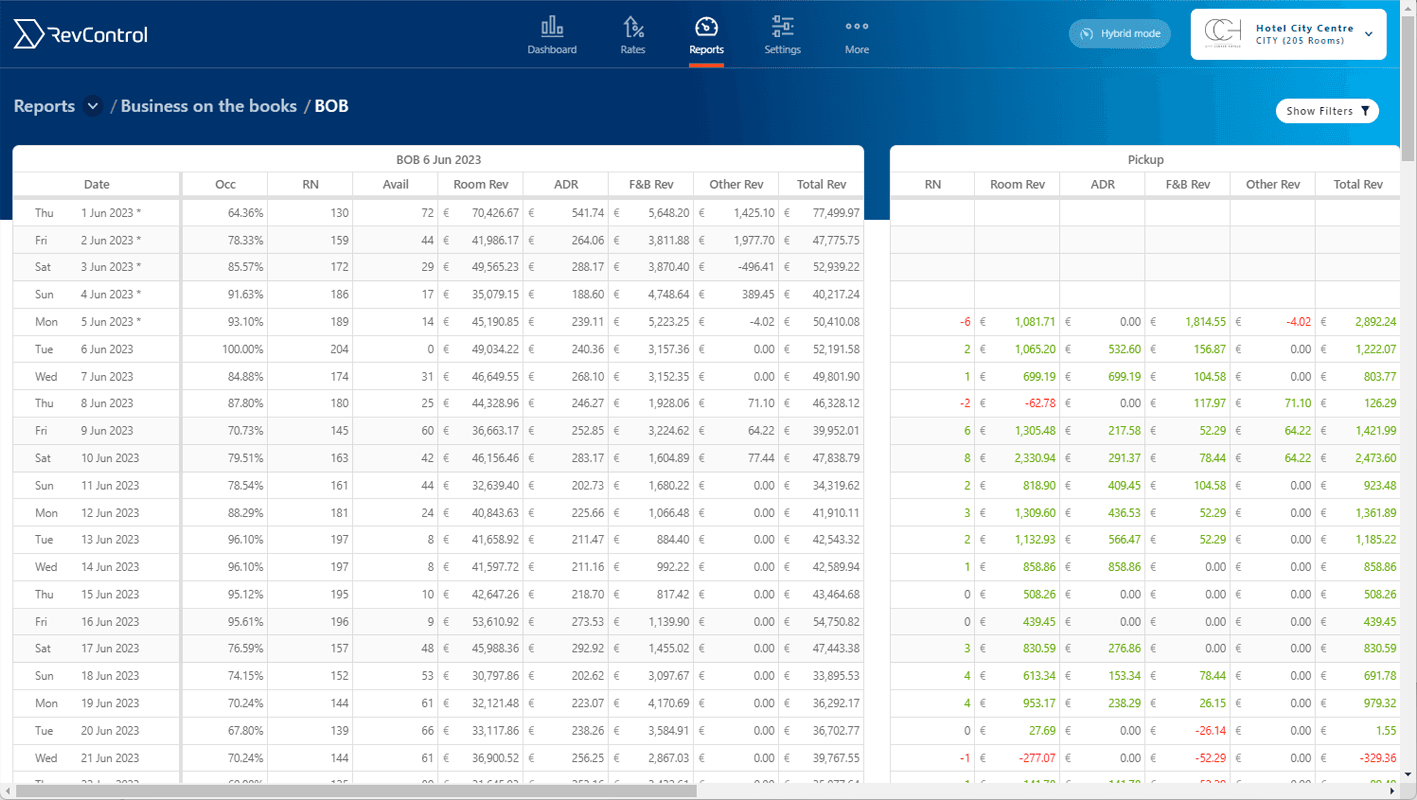1417x800 pixels.
Task: Expand the Reports breadcrumb dropdown chevron
Action: point(92,106)
